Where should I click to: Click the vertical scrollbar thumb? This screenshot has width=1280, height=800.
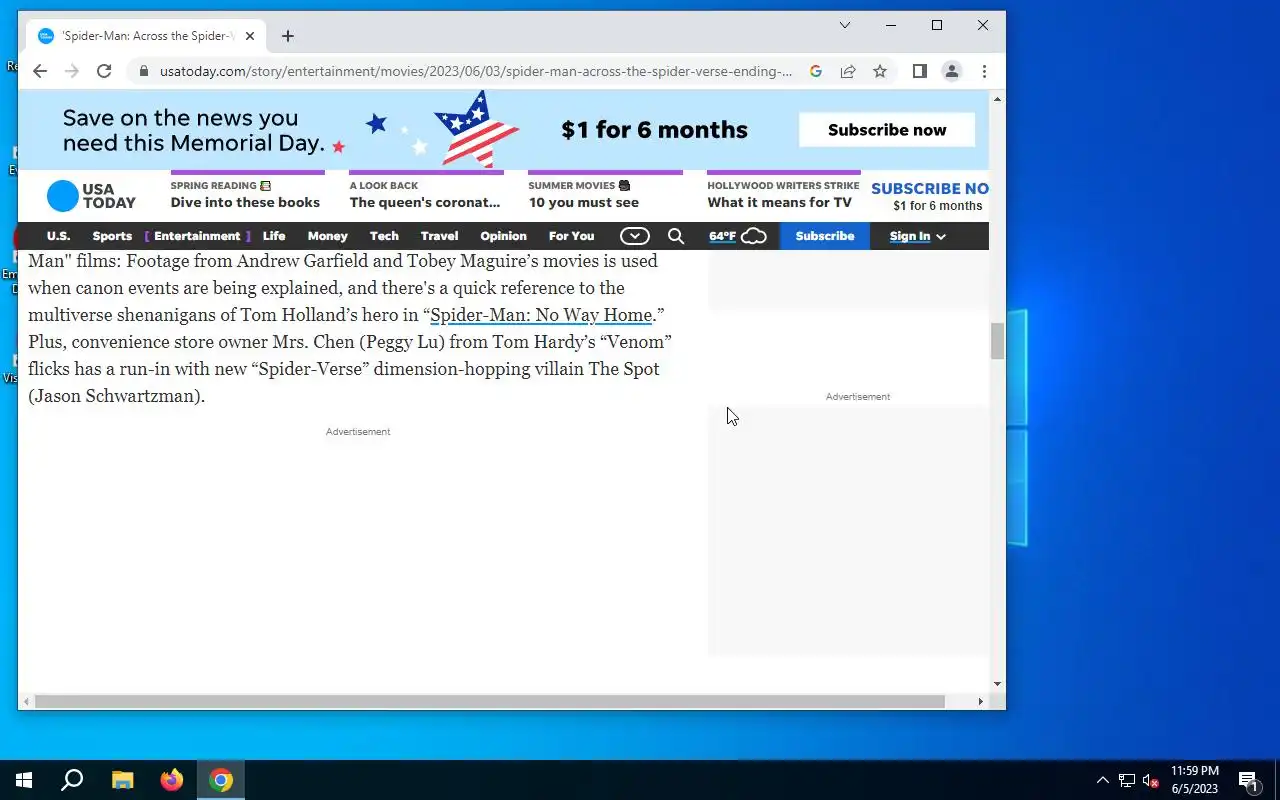(997, 341)
